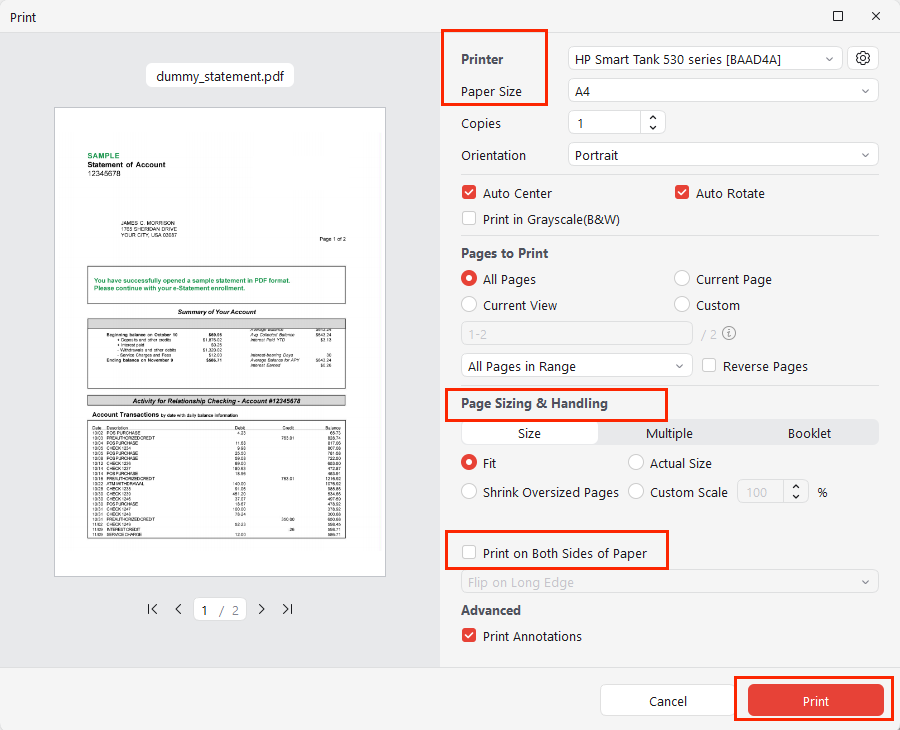This screenshot has width=900, height=730.
Task: Click the Print button
Action: [816, 700]
